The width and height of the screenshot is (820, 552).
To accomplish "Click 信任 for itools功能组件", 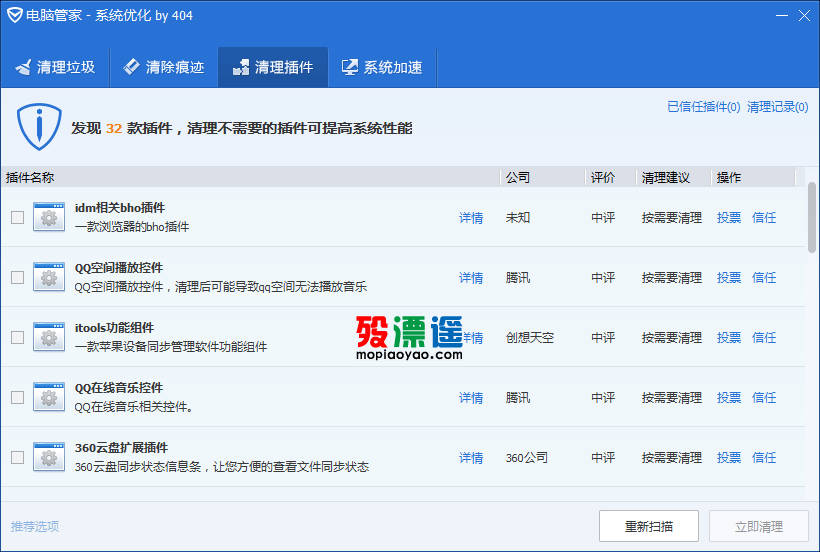I will tap(764, 338).
